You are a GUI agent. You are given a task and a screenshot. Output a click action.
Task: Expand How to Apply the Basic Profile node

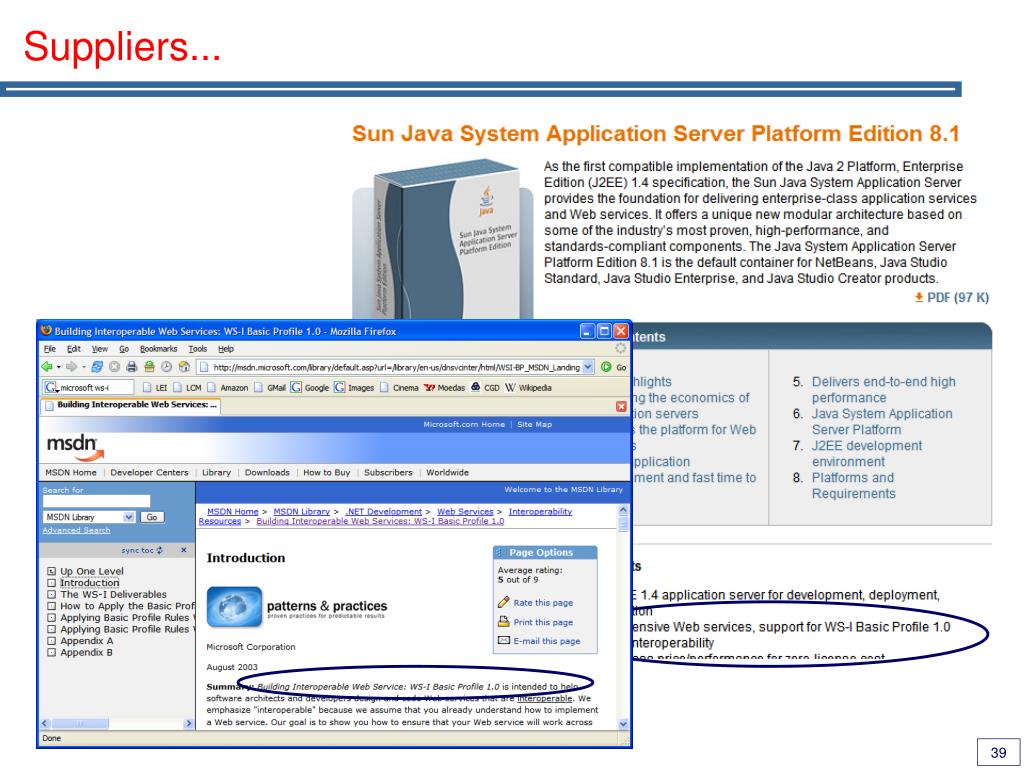pyautogui.click(x=52, y=606)
